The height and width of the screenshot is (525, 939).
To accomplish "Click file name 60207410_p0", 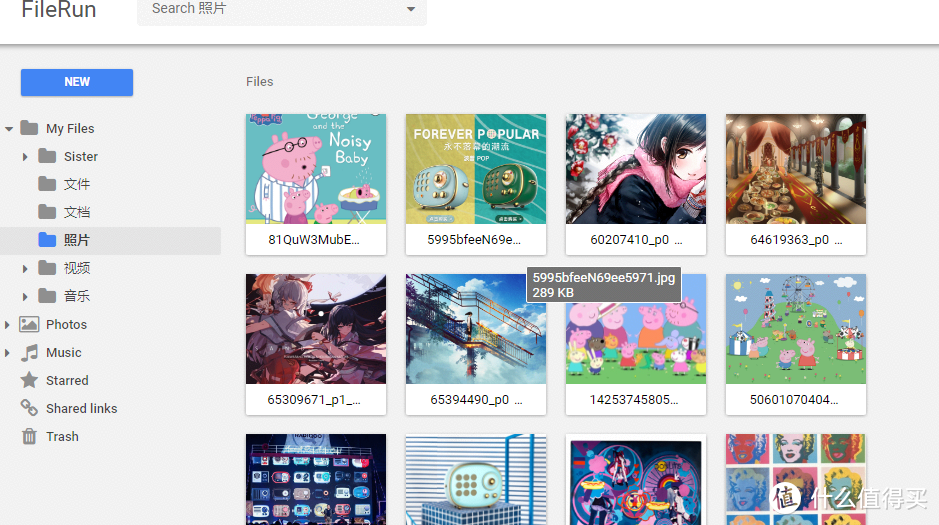I will pyautogui.click(x=636, y=239).
